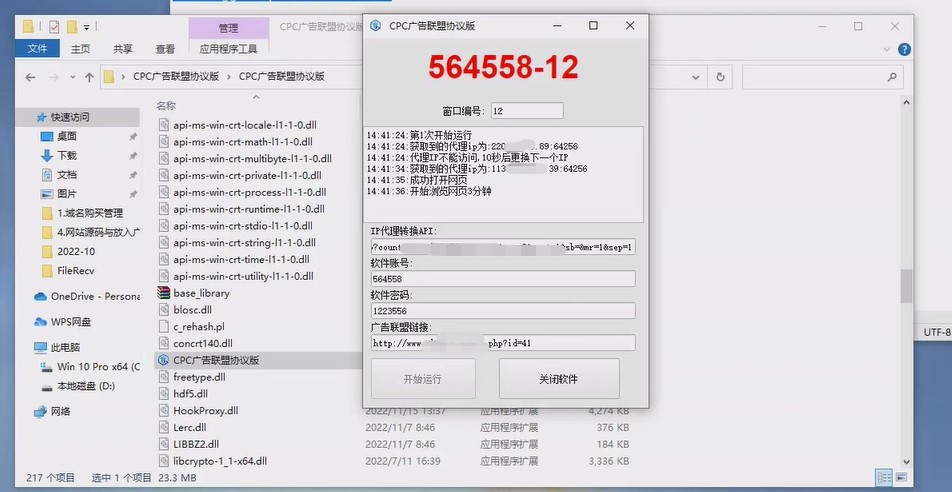Expand the address bar history dropdown
The width and height of the screenshot is (952, 492).
(x=696, y=77)
